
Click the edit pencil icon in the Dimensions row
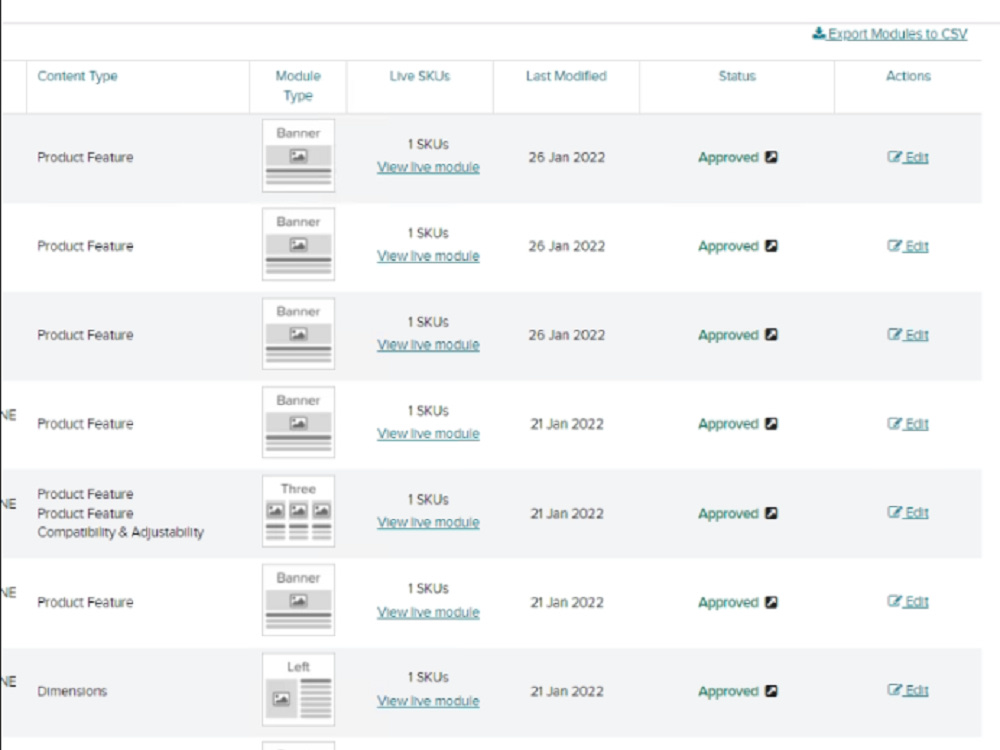pos(894,689)
